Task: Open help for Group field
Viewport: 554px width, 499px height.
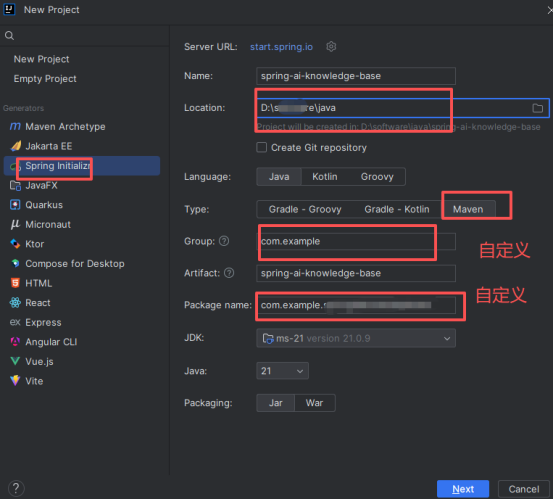Action: (x=224, y=241)
